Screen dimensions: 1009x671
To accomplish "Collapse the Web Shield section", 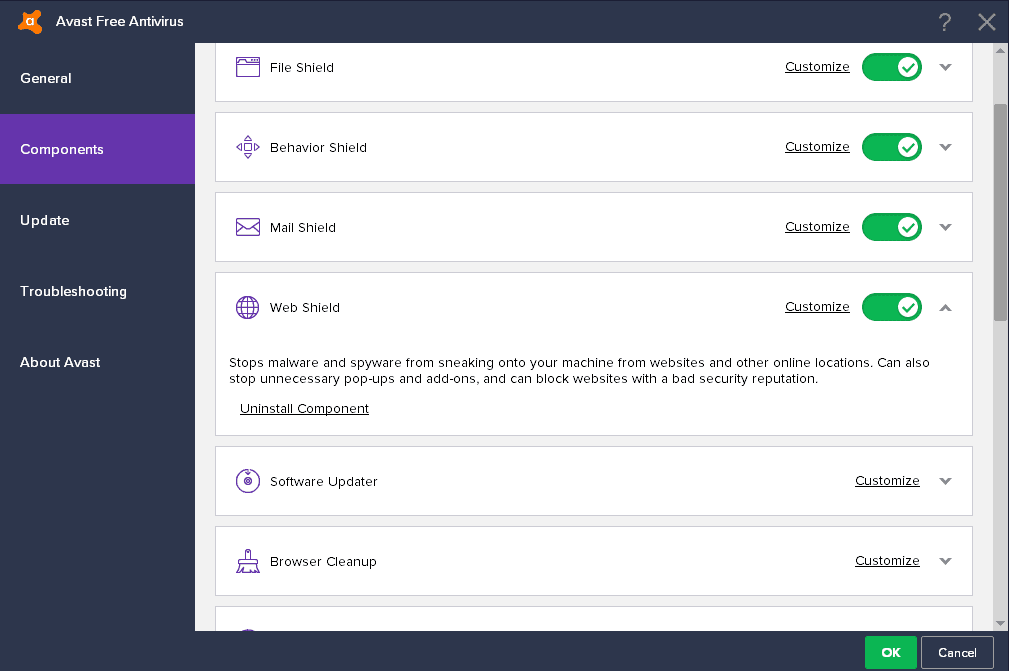I will tap(945, 307).
